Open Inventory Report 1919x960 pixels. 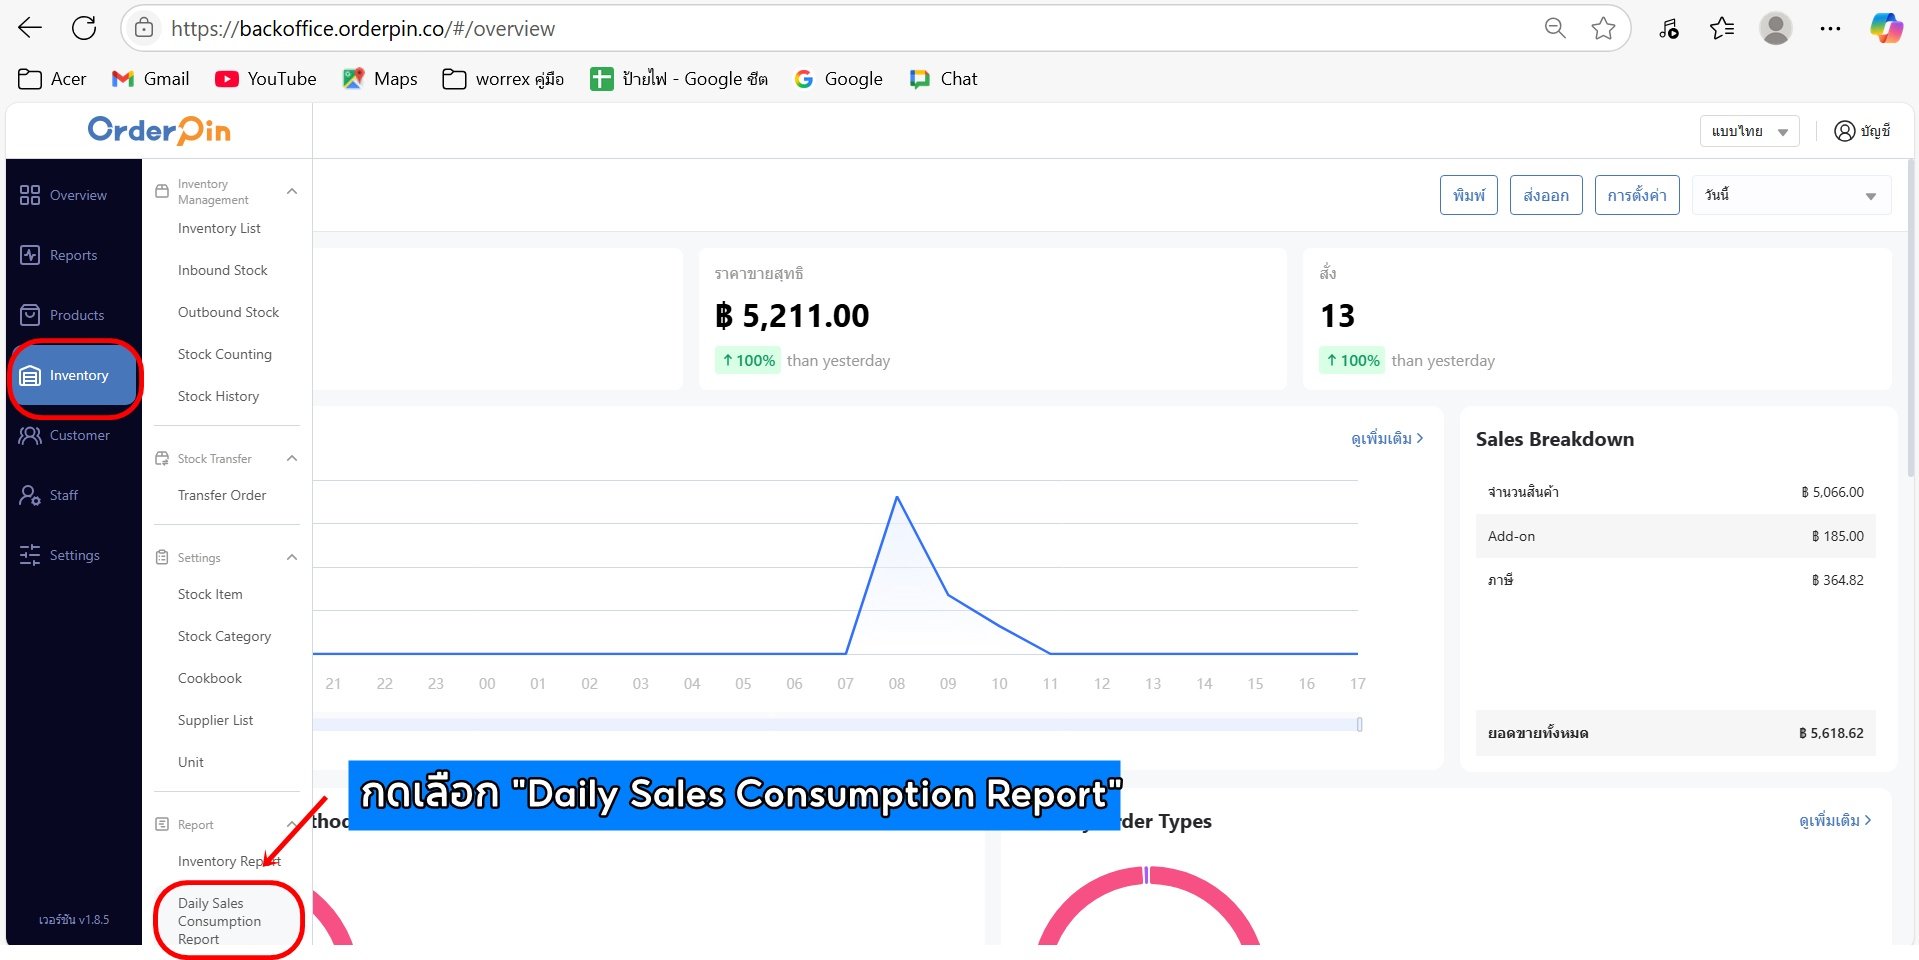coord(229,861)
